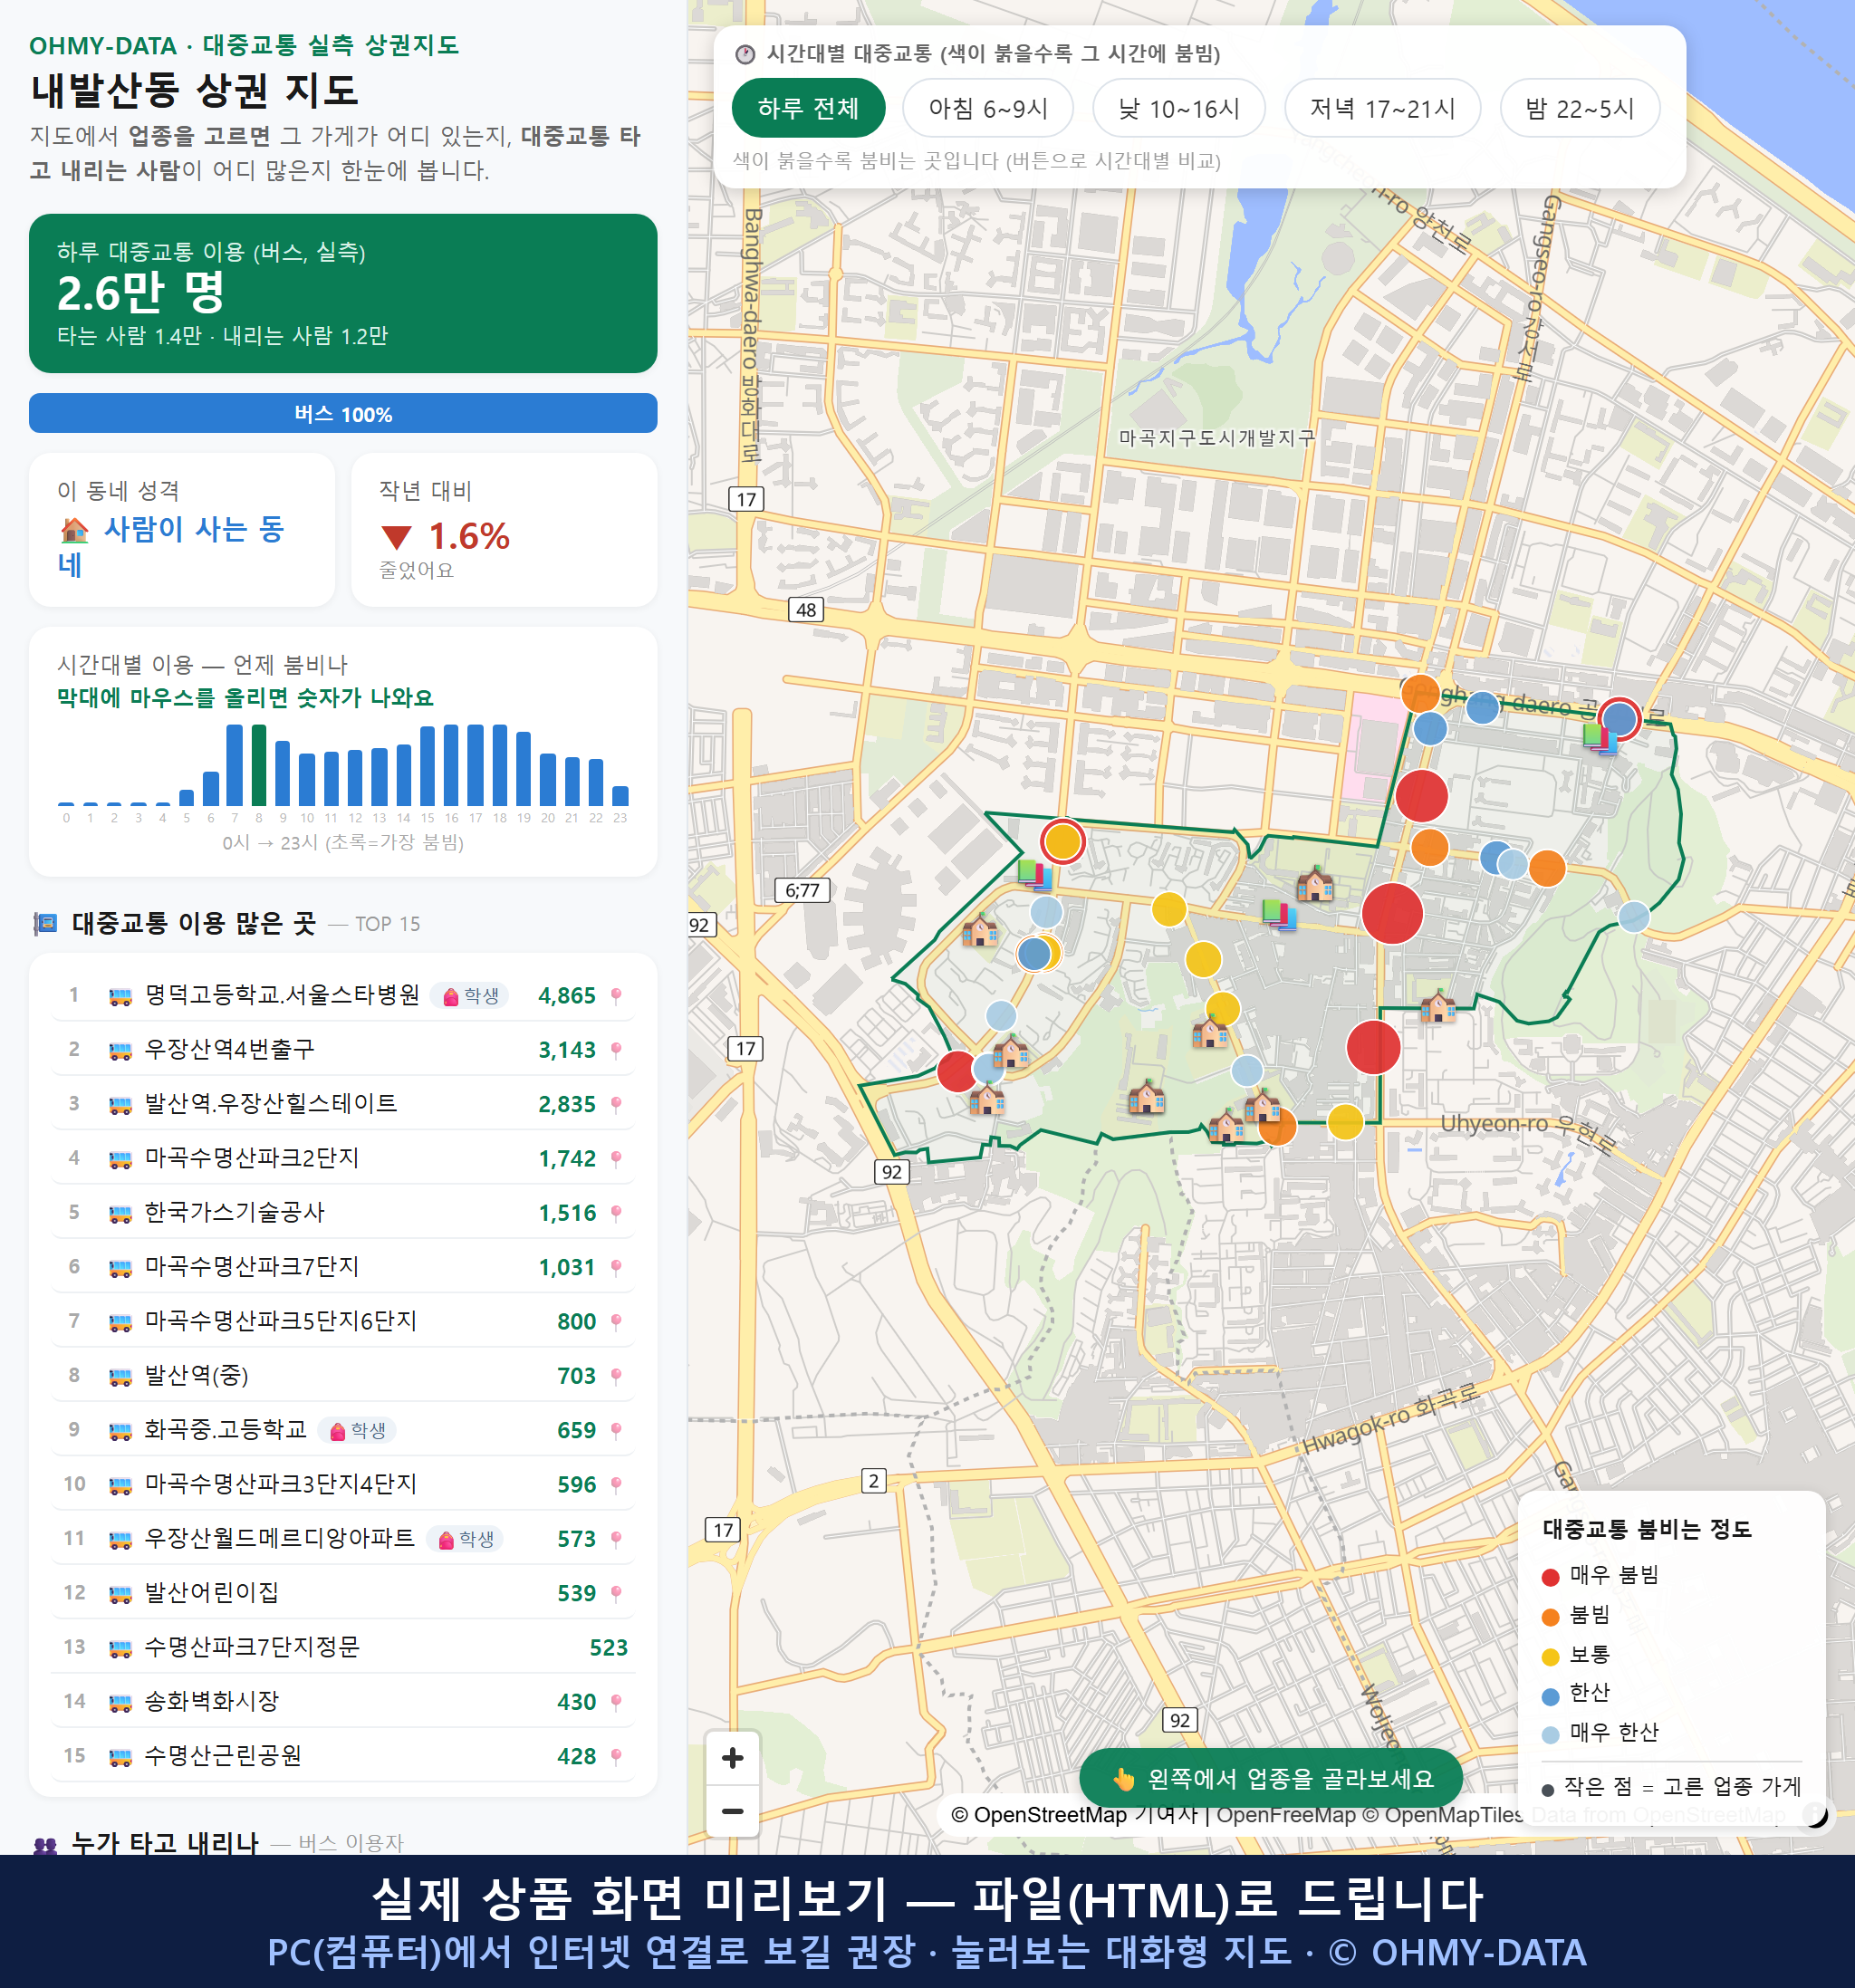Viewport: 1855px width, 1988px height.
Task: Click the row name 송화벽화시장
Action: (x=212, y=1701)
